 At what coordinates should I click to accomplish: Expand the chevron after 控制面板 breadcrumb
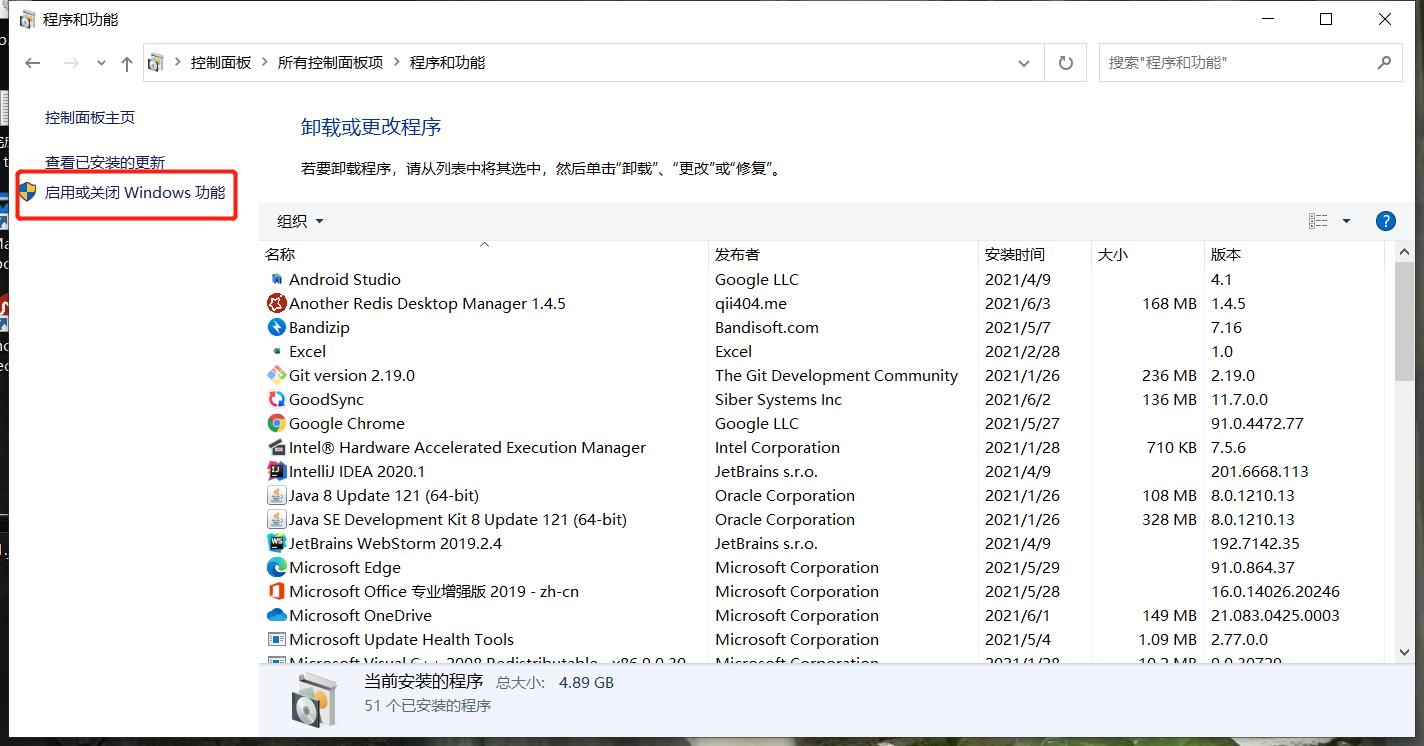[265, 63]
